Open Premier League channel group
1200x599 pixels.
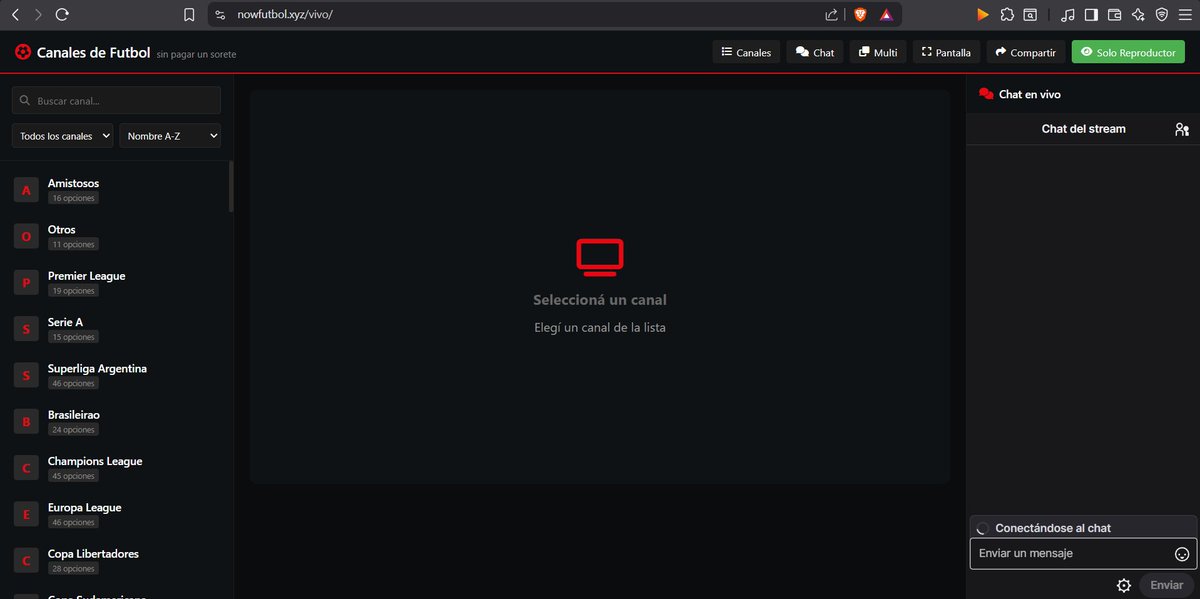[x=115, y=283]
